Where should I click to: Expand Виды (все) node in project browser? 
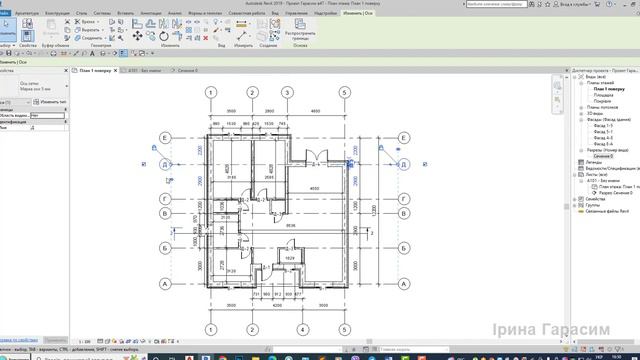[x=575, y=77]
